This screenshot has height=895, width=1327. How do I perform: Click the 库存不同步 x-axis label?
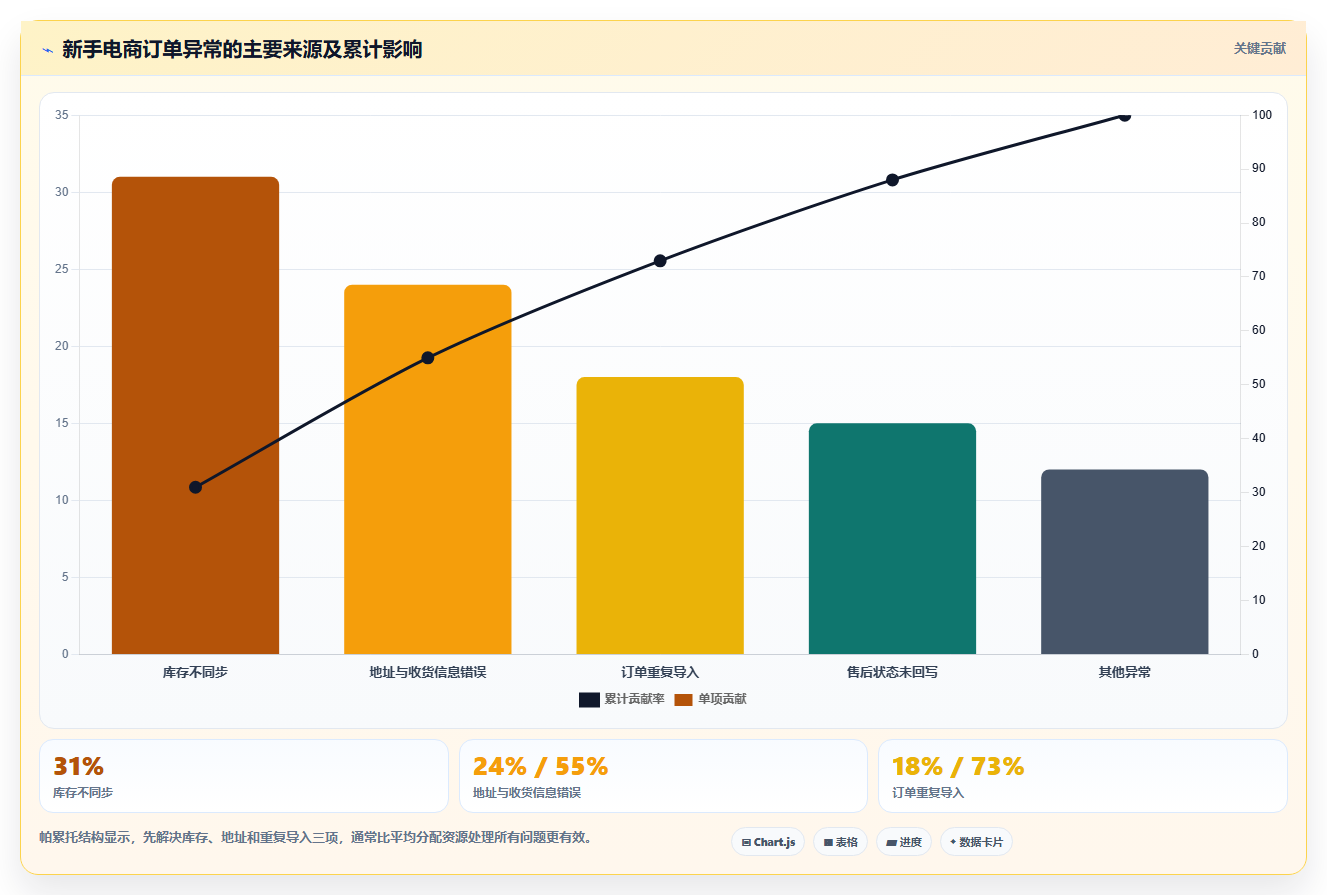coord(195,672)
